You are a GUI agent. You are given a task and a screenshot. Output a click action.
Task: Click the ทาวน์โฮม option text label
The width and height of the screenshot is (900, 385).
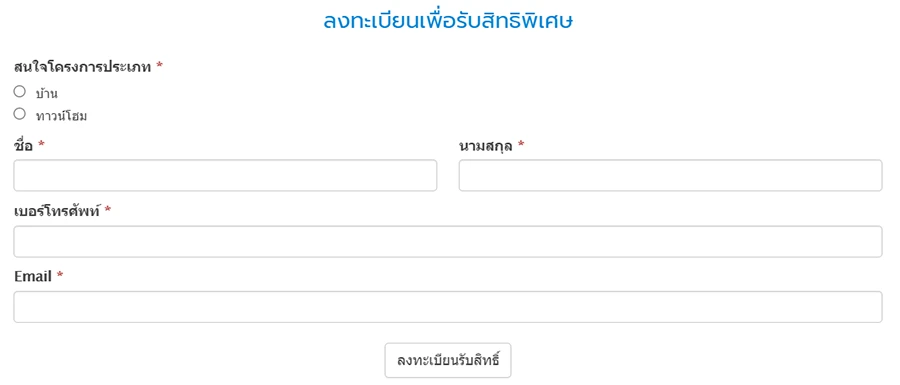pyautogui.click(x=61, y=116)
